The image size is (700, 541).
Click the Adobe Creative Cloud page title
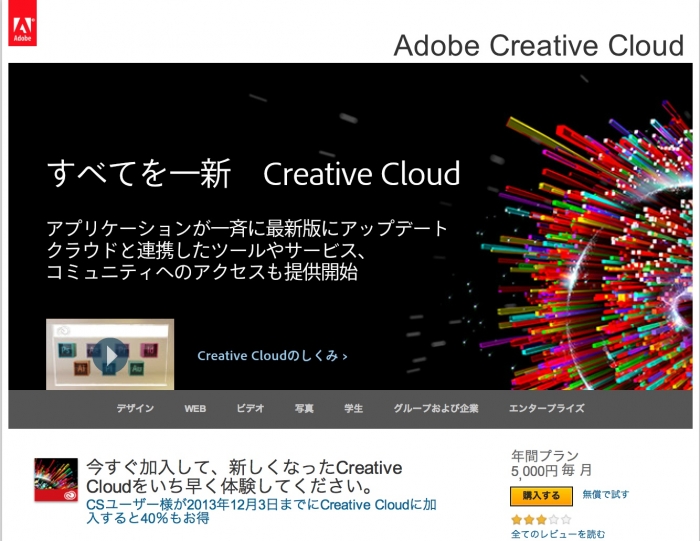coord(539,46)
